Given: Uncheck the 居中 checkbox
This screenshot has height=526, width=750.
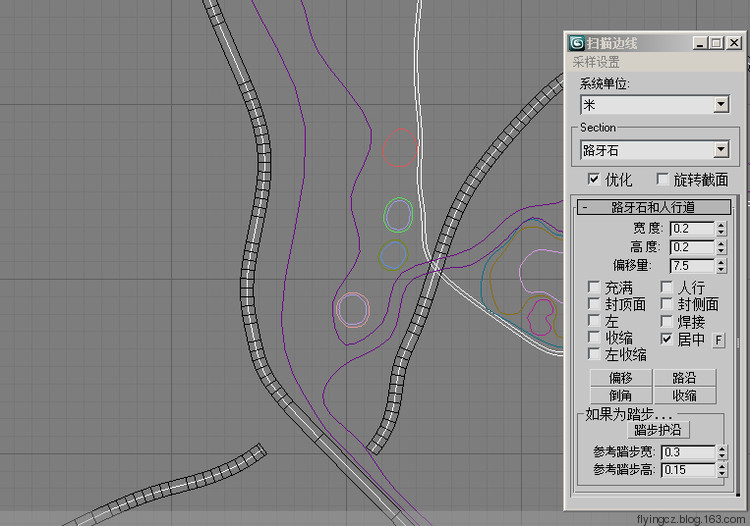Looking at the screenshot, I should pos(666,339).
